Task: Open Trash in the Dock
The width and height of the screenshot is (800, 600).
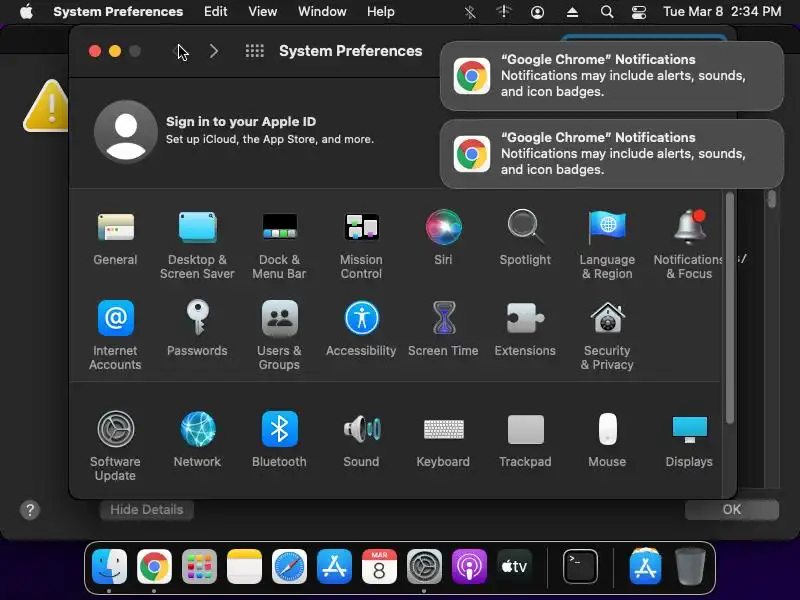Action: click(x=690, y=566)
